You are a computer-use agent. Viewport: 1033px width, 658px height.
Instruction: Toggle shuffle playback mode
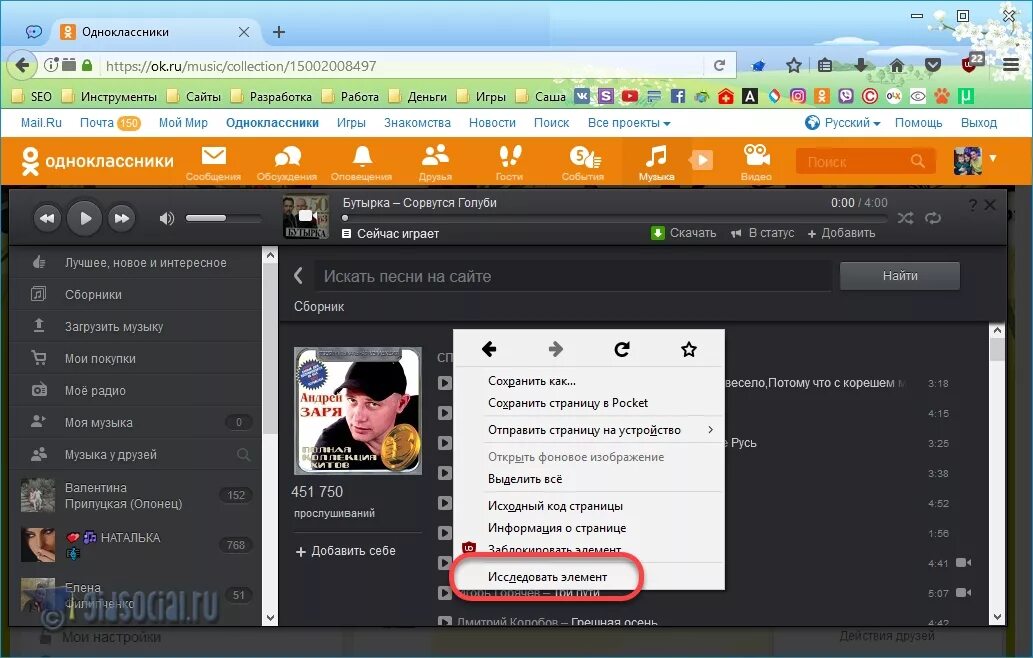pos(905,218)
